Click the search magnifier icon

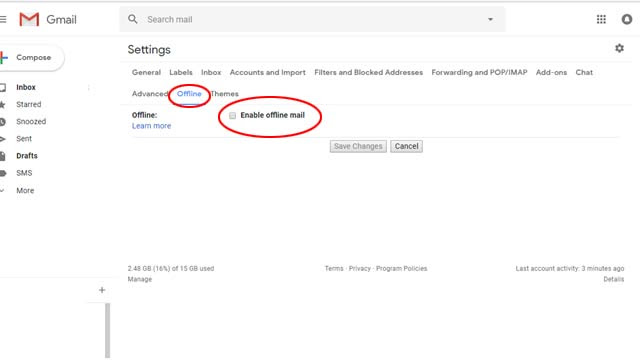(133, 19)
